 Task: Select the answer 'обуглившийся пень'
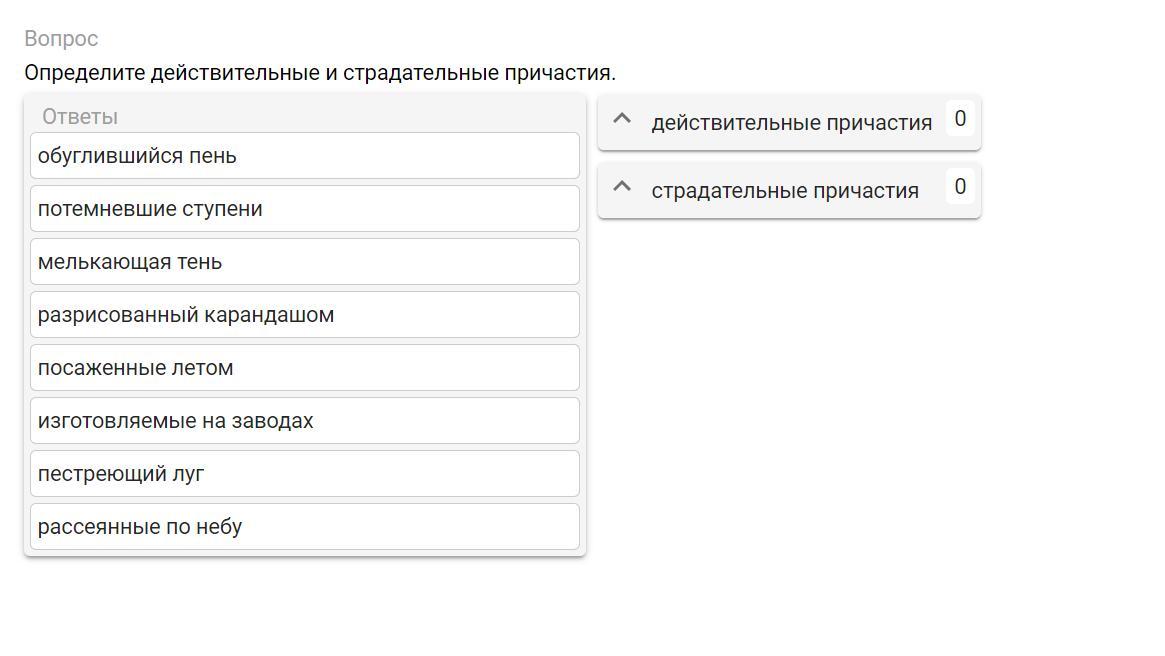[304, 156]
